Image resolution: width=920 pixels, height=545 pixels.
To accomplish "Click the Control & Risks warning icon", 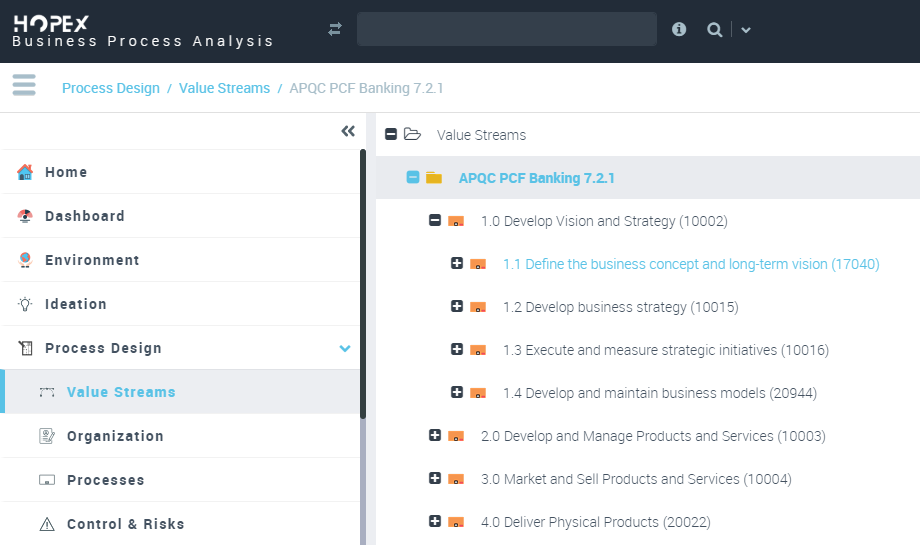I will pyautogui.click(x=47, y=524).
